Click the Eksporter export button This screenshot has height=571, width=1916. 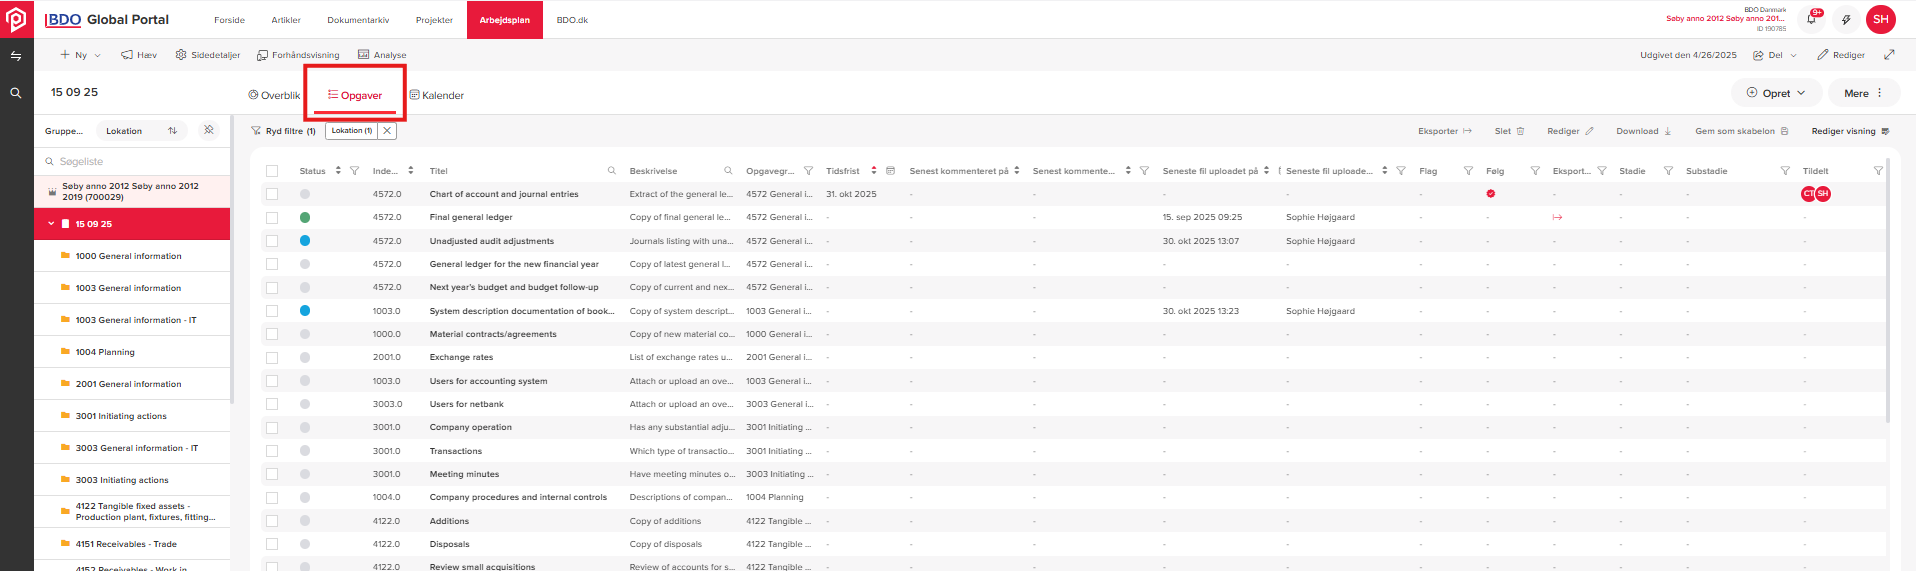[x=1444, y=131]
